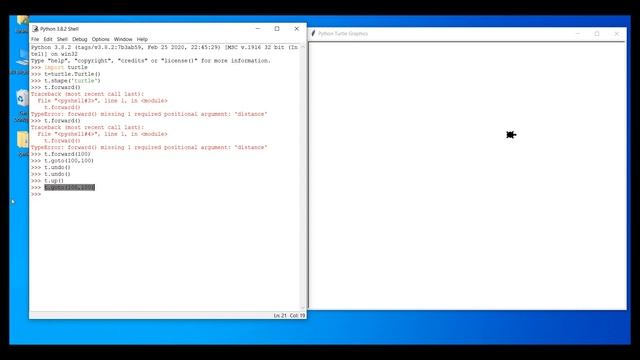Click the shell scrollbar up arrow
Screen dimensions: 640x360
[x=303, y=47]
